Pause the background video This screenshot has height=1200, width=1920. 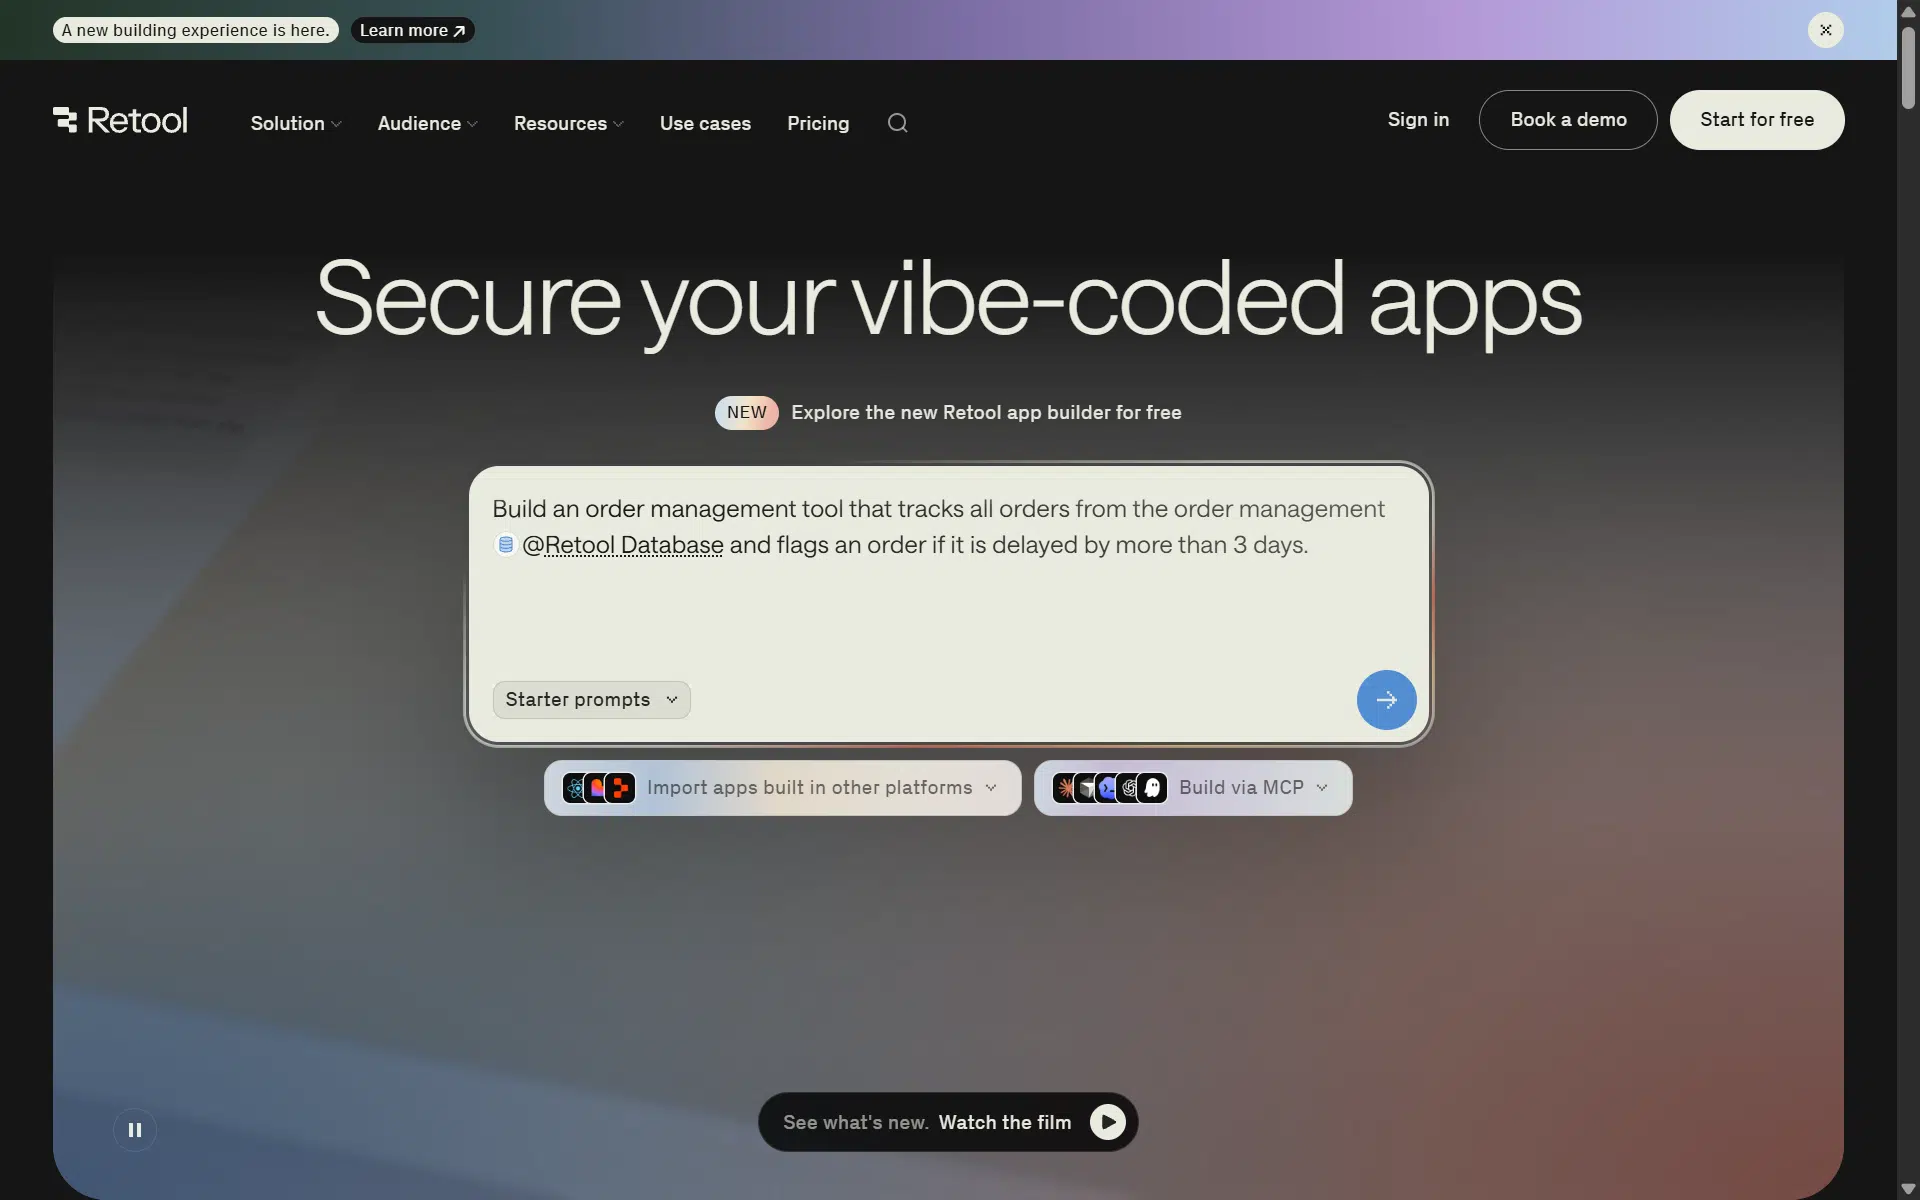tap(135, 1130)
